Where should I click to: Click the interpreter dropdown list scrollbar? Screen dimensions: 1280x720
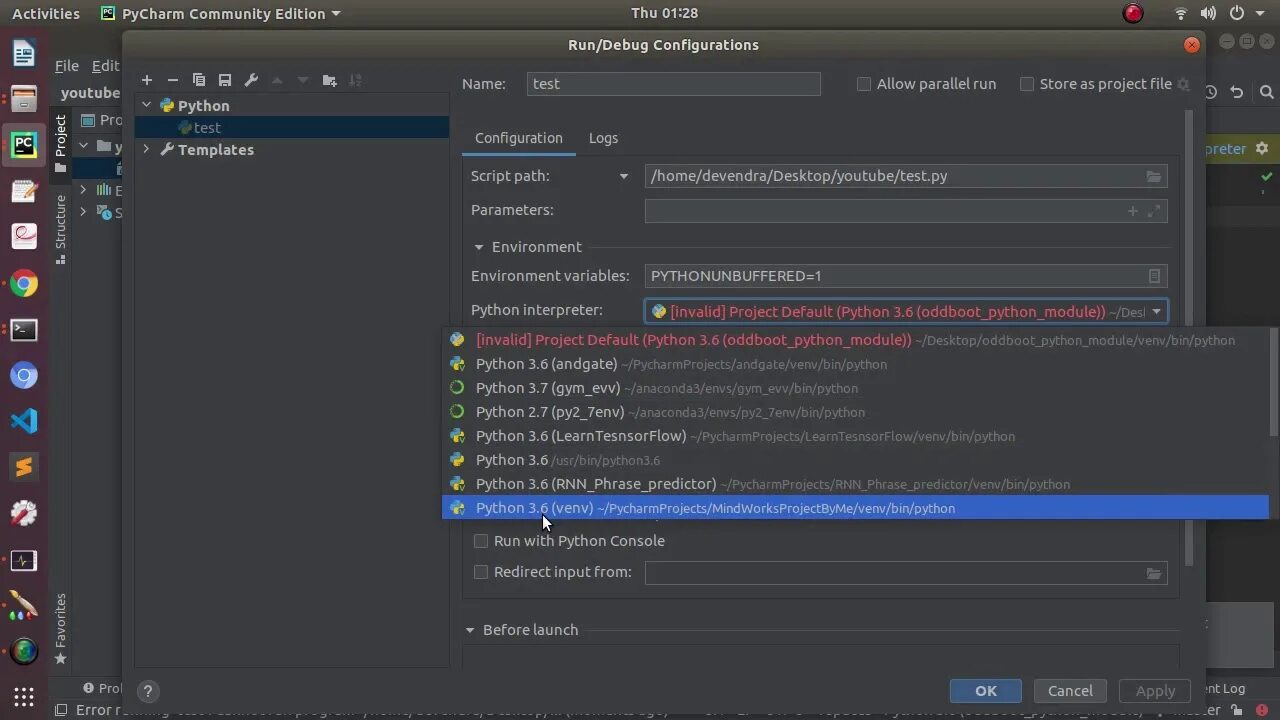pyautogui.click(x=1274, y=384)
